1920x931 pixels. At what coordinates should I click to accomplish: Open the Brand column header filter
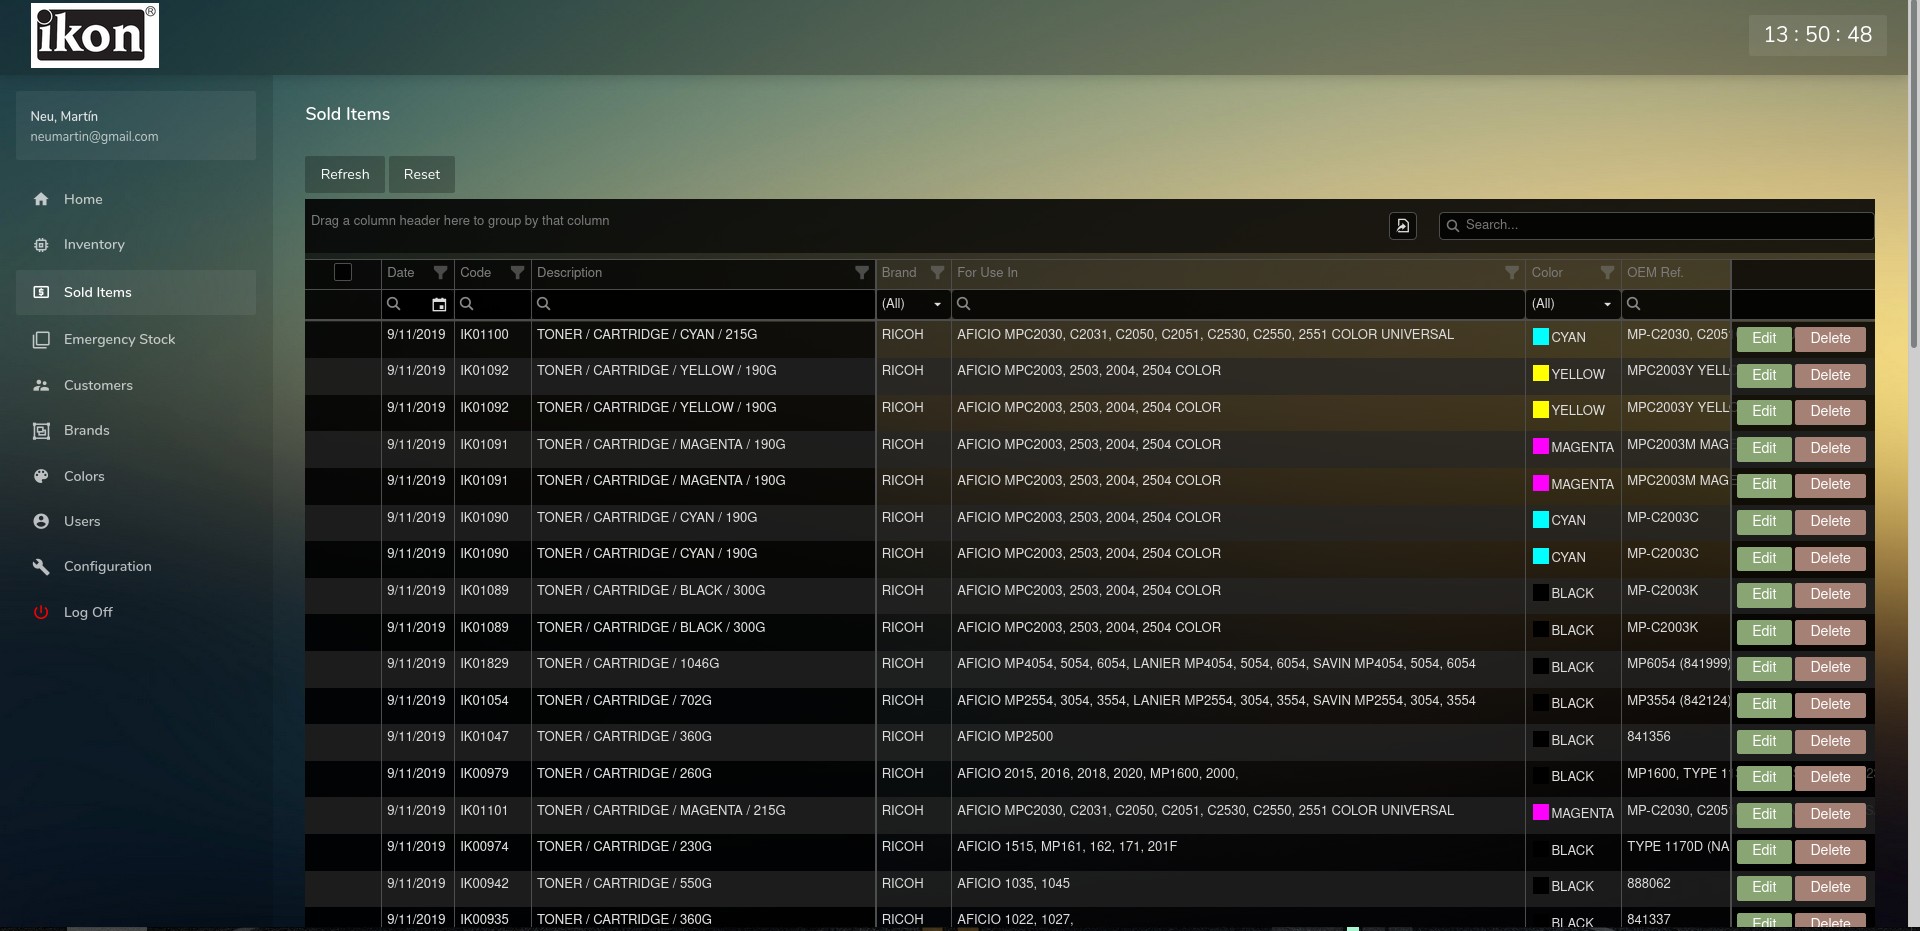[937, 273]
